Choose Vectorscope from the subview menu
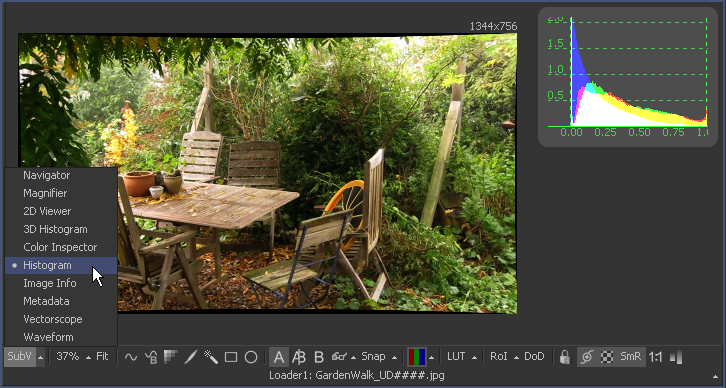The height and width of the screenshot is (388, 726). pos(61,319)
